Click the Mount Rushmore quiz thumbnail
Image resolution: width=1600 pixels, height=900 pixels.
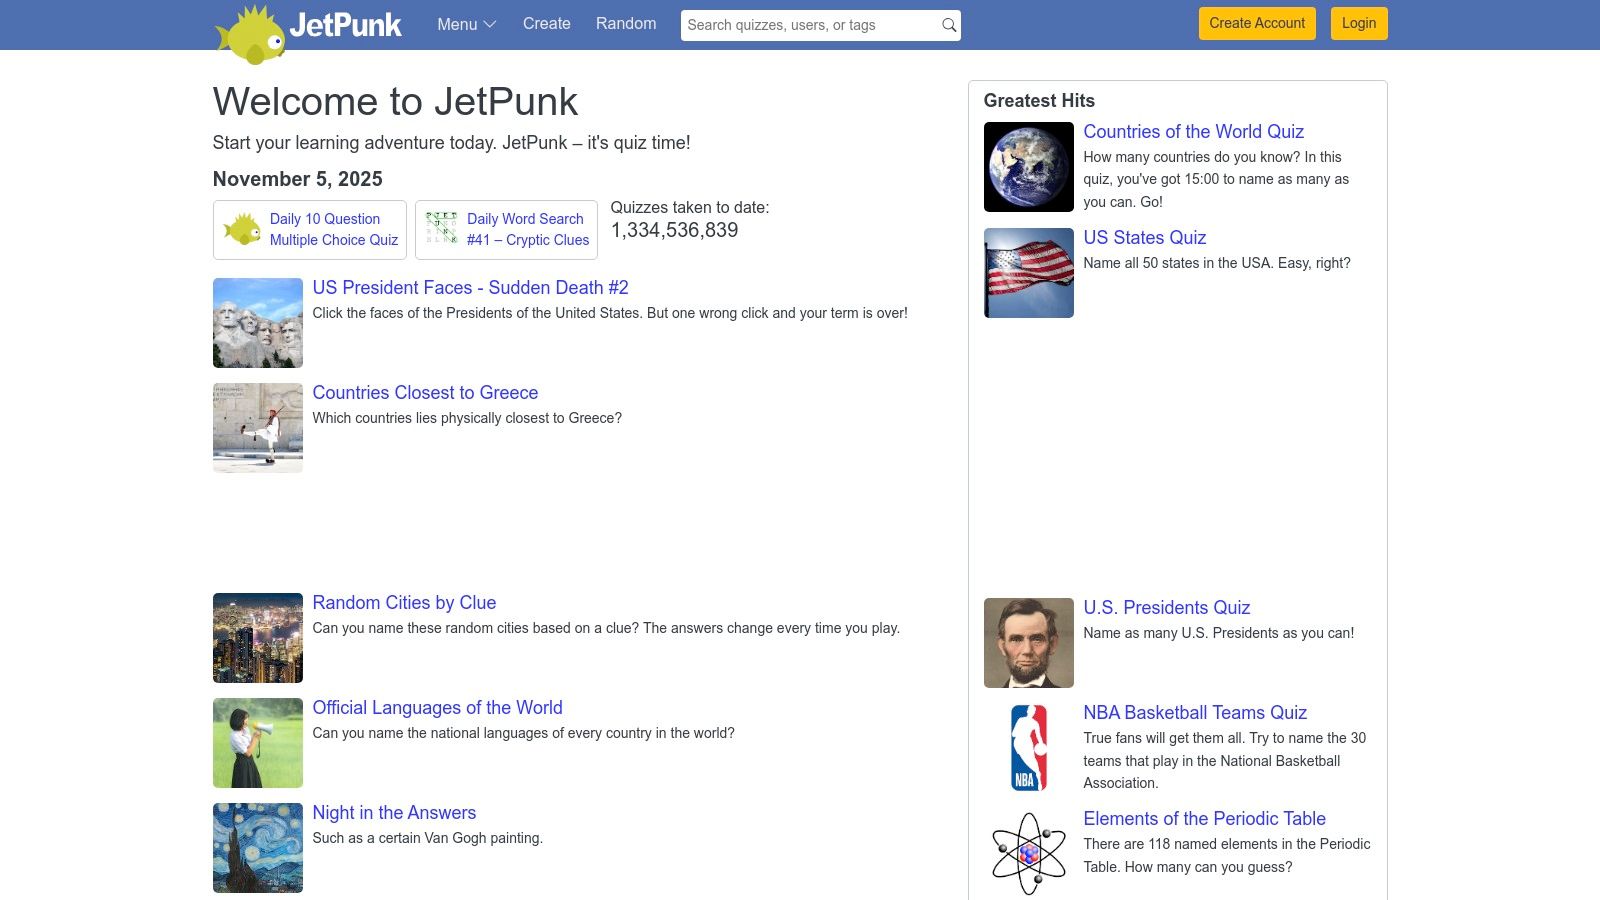point(257,322)
